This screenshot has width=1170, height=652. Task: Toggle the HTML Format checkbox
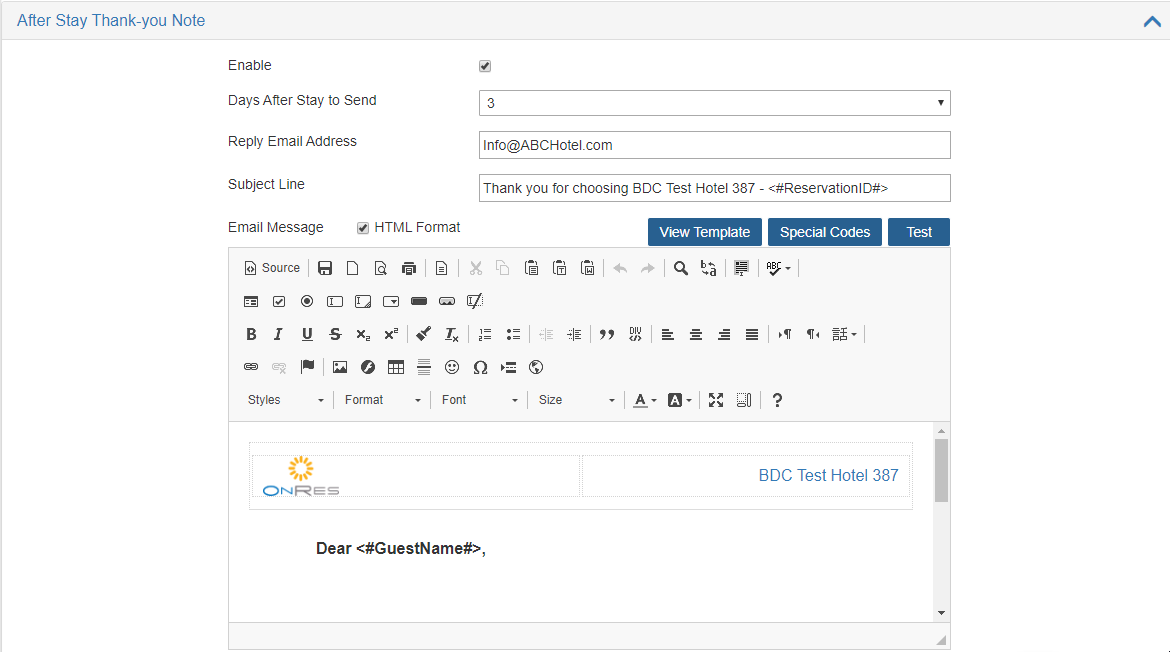point(363,228)
